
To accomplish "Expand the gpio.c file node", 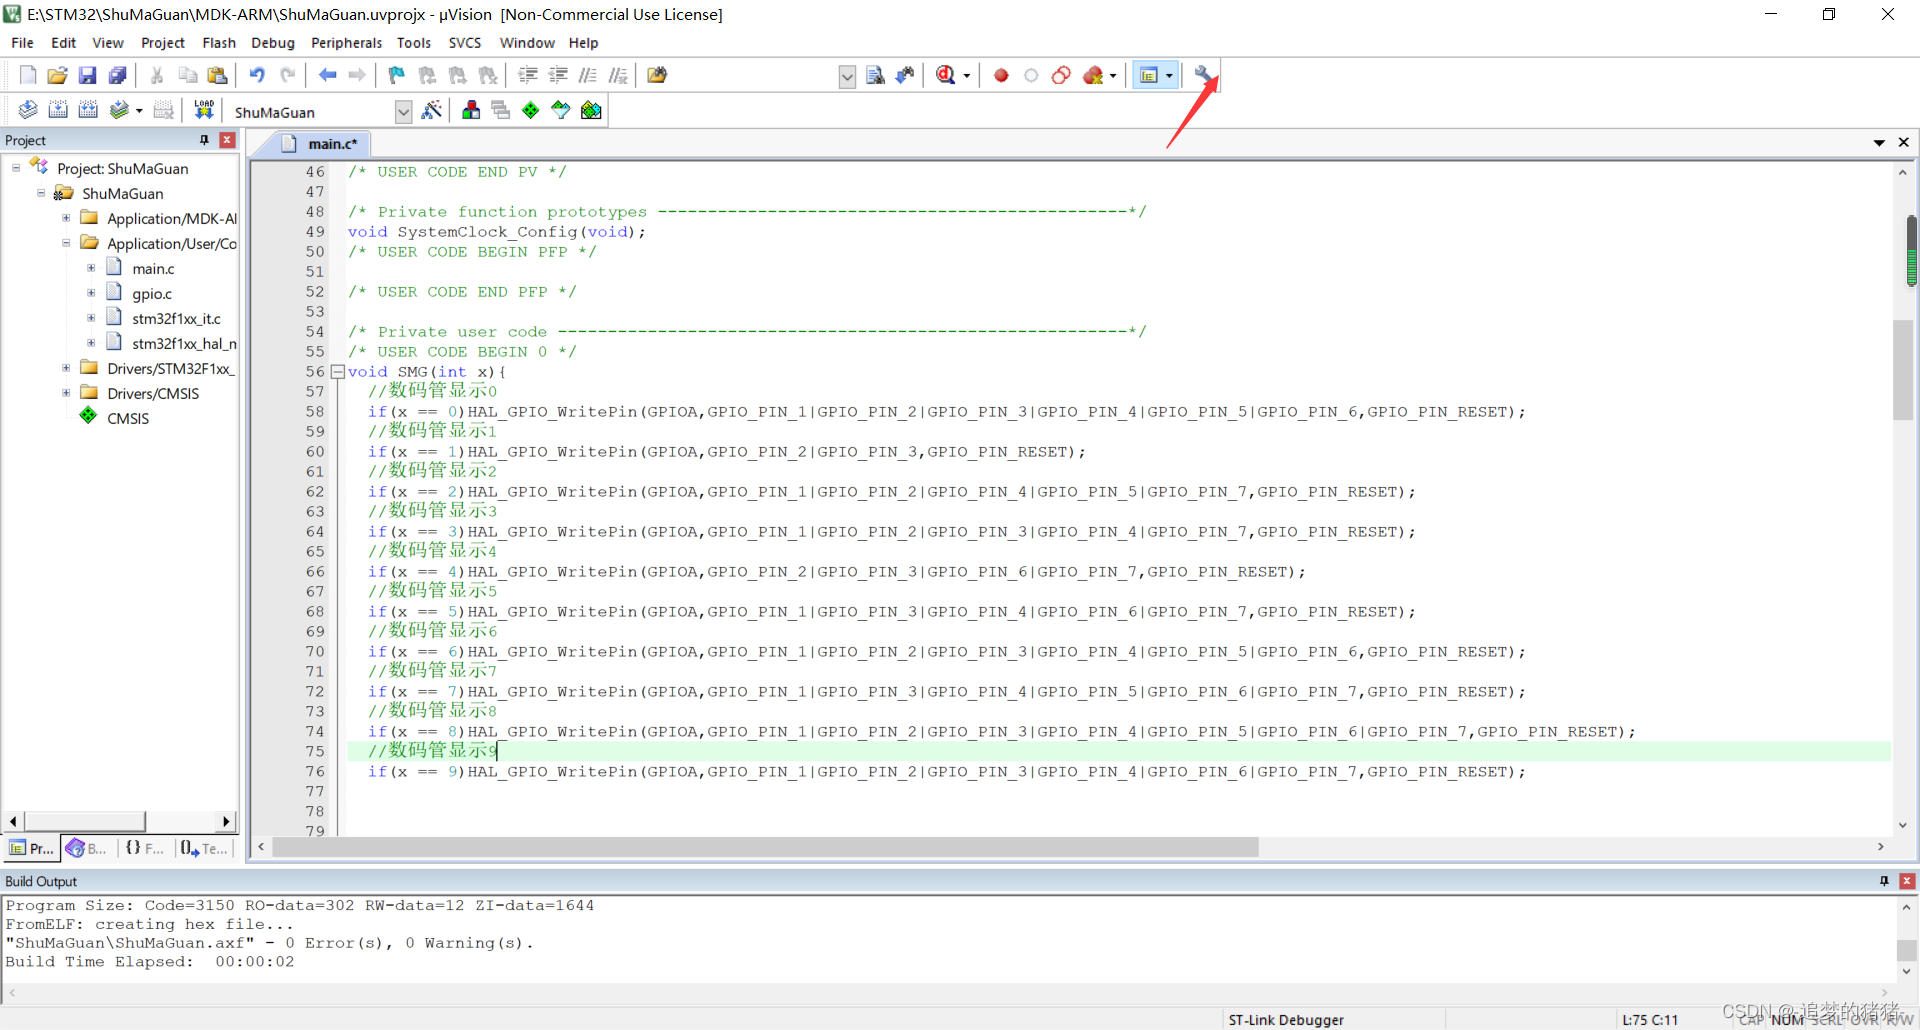I will 91,293.
